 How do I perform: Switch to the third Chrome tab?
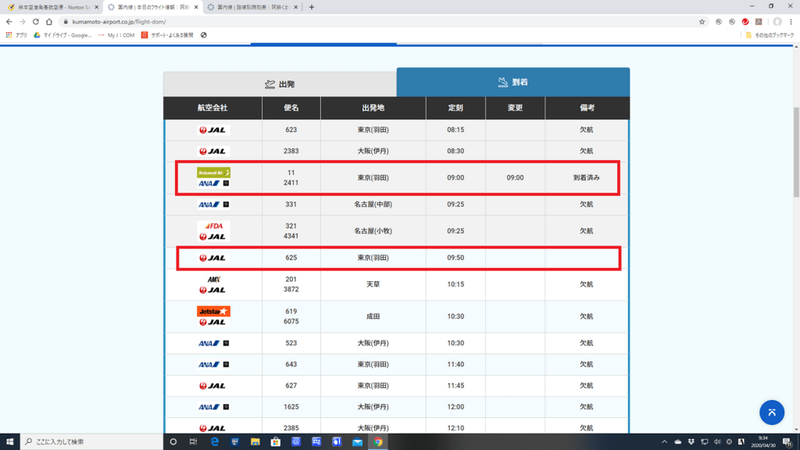pyautogui.click(x=253, y=7)
